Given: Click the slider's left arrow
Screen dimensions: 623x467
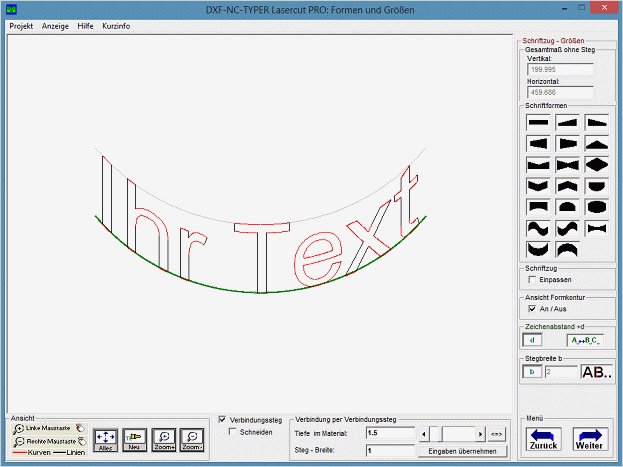Looking at the screenshot, I should (424, 434).
